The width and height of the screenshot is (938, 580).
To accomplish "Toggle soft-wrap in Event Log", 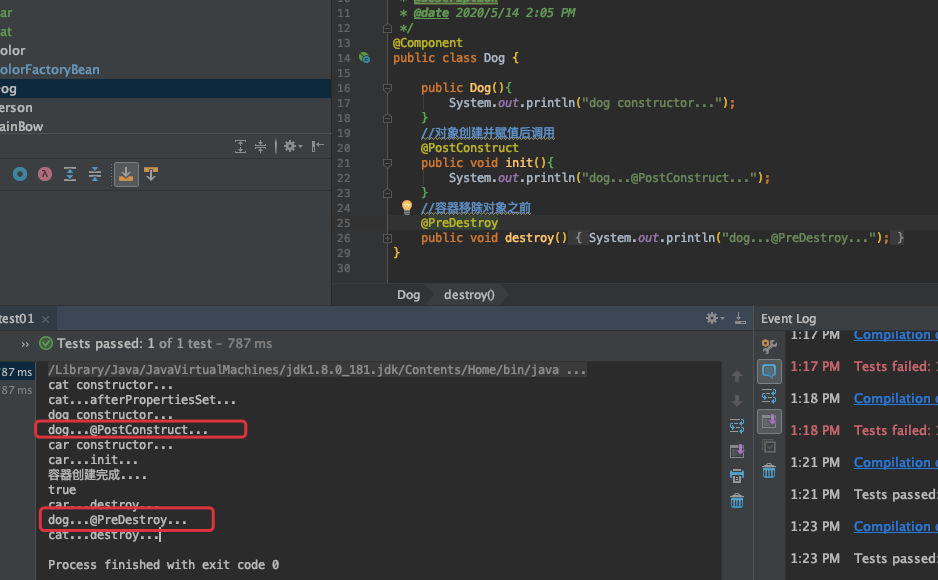I will coord(769,396).
